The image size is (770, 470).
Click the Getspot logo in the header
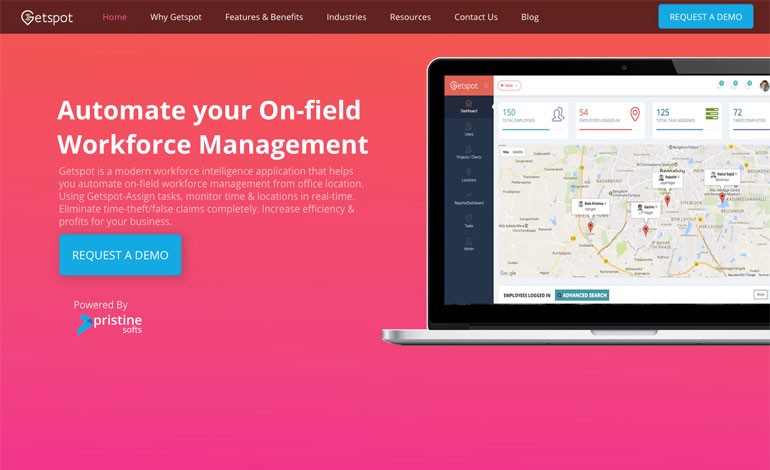(x=47, y=17)
